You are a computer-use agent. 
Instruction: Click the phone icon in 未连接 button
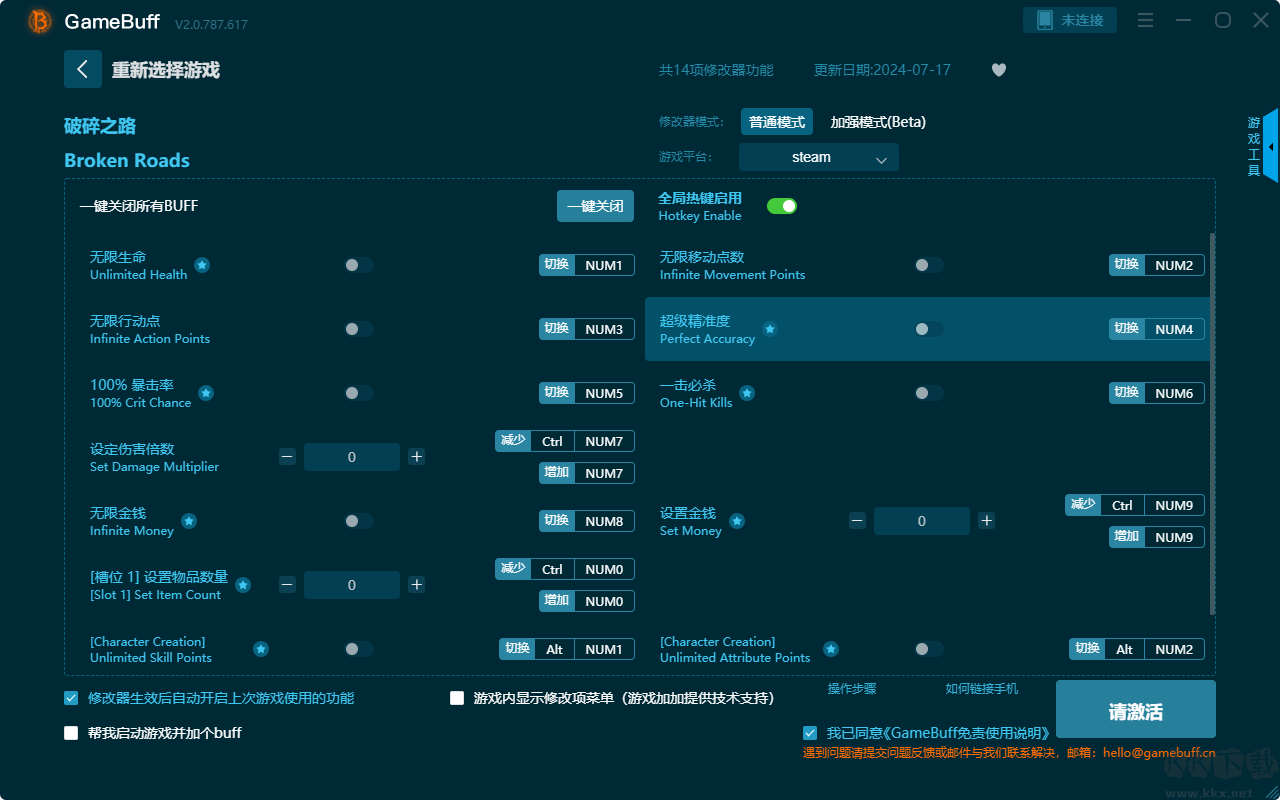[1044, 20]
